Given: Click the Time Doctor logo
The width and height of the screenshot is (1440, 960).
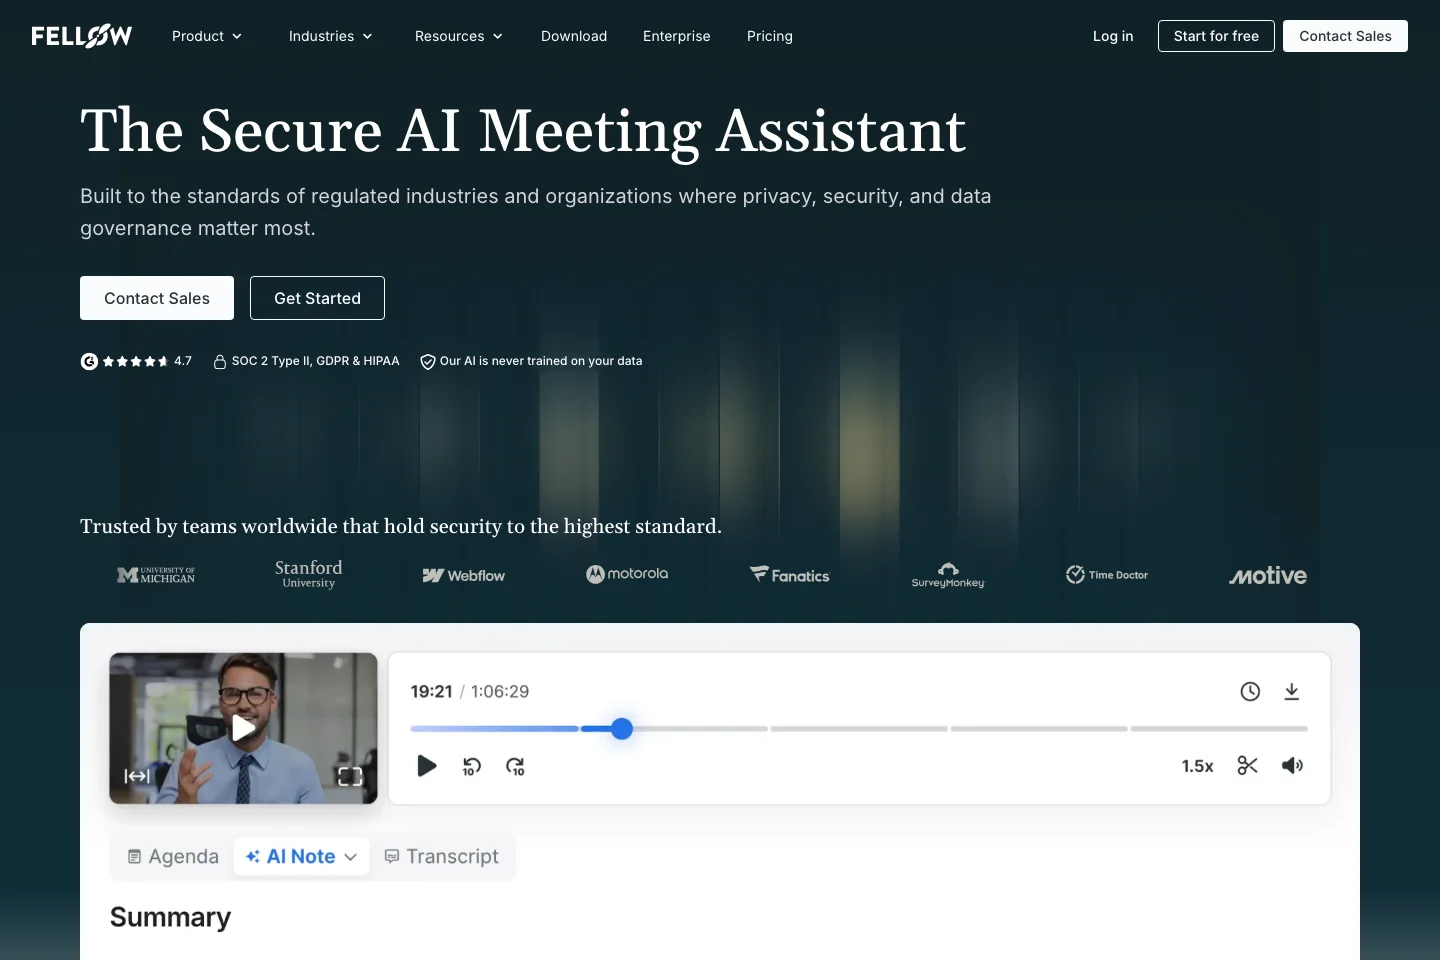Looking at the screenshot, I should 1107,575.
